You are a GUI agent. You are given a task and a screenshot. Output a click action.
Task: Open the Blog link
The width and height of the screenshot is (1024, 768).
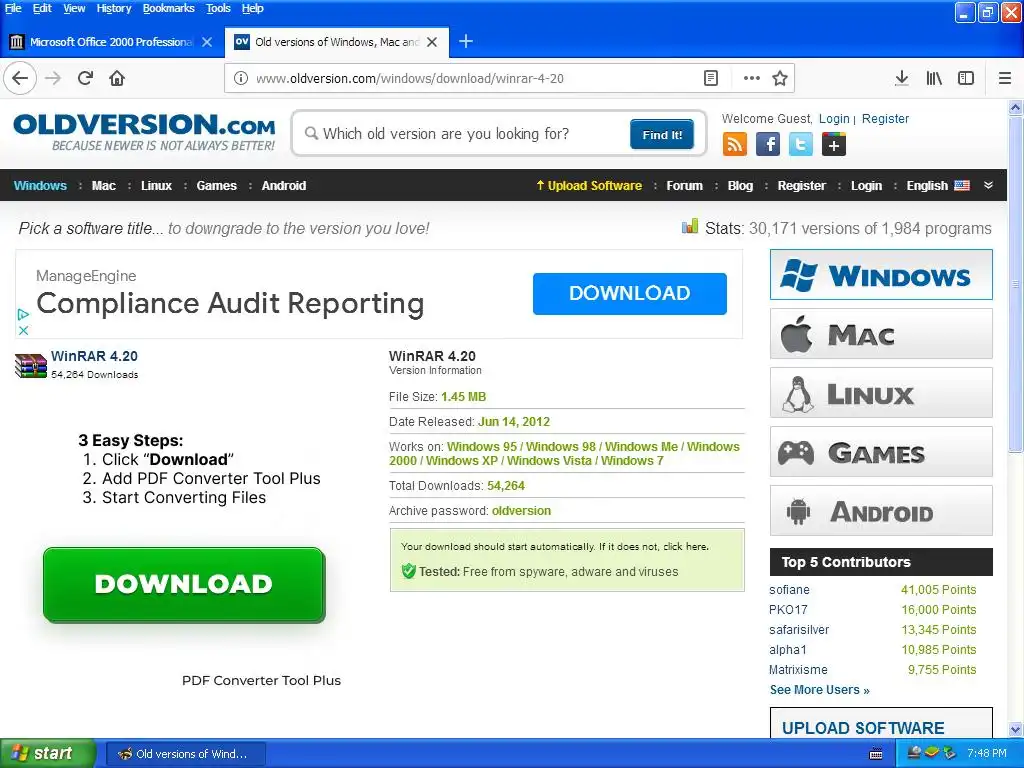740,185
